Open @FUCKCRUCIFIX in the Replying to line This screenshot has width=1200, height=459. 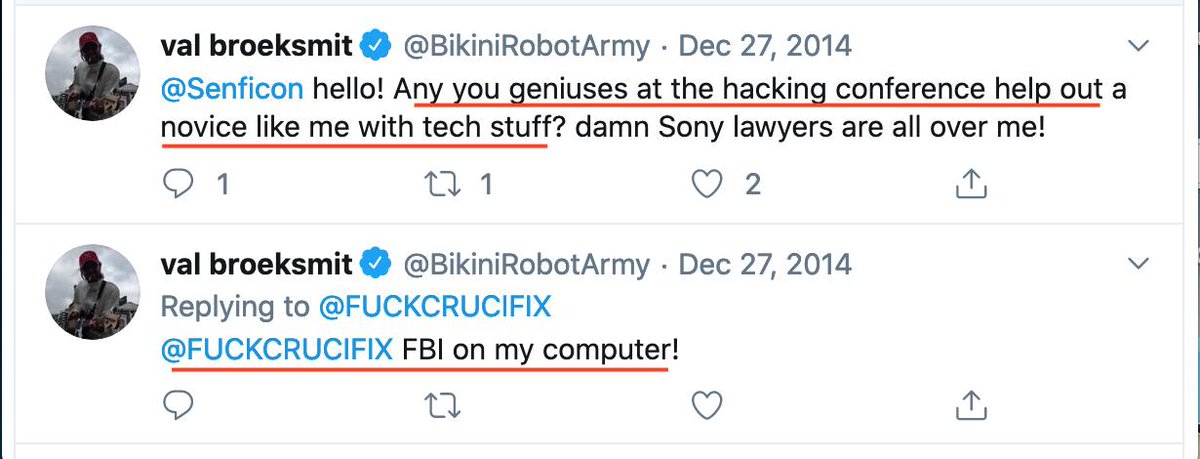[x=434, y=307]
